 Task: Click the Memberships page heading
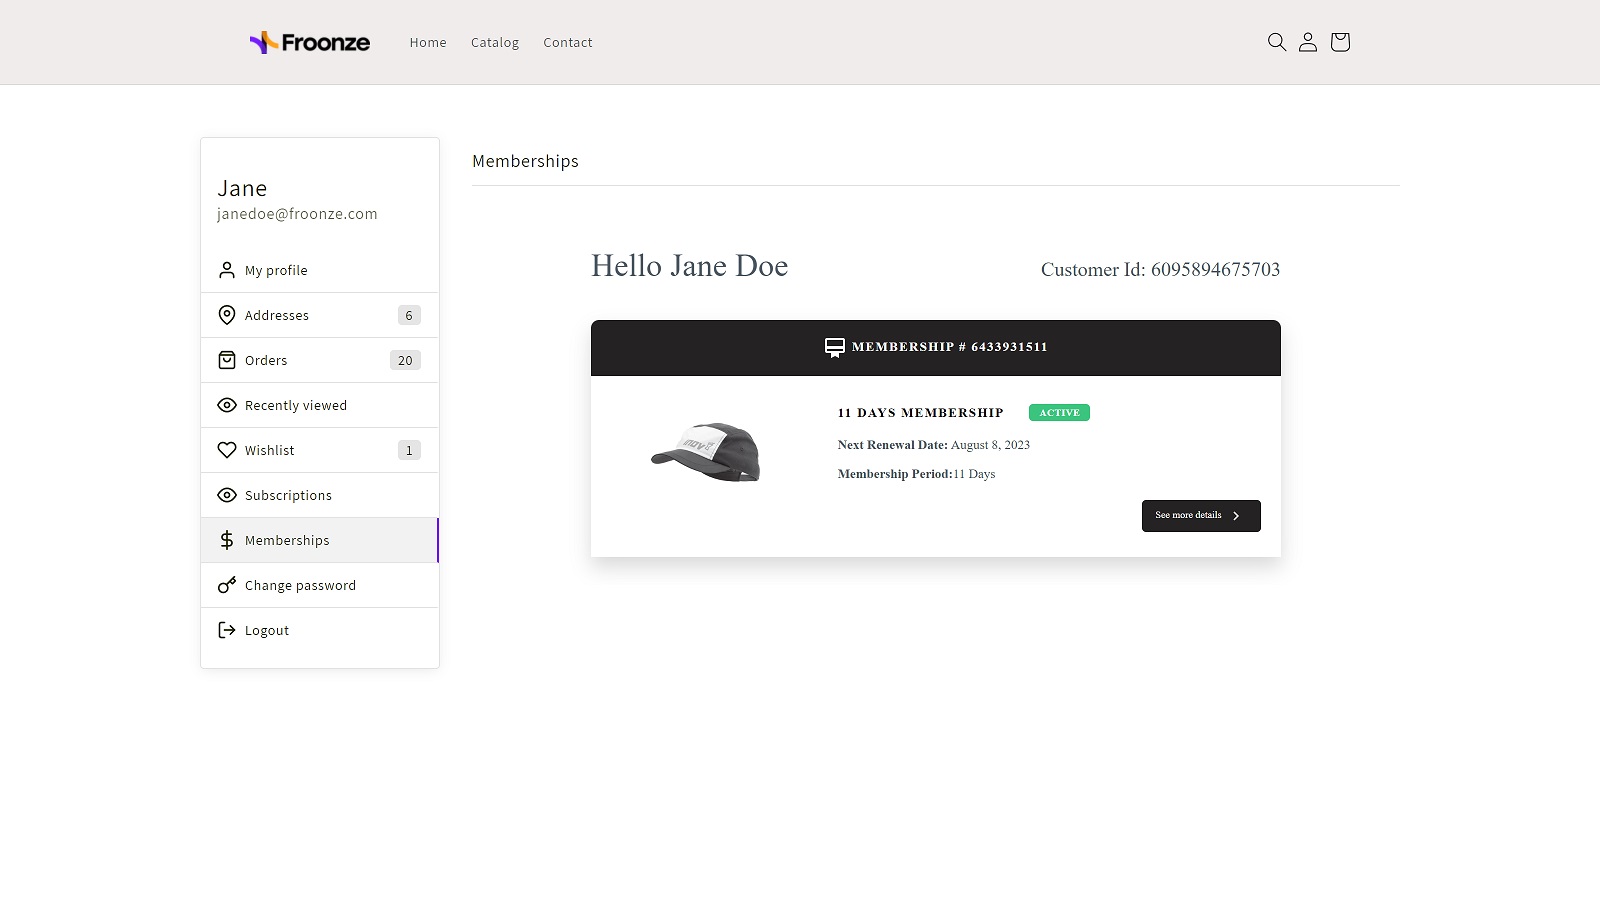(525, 161)
